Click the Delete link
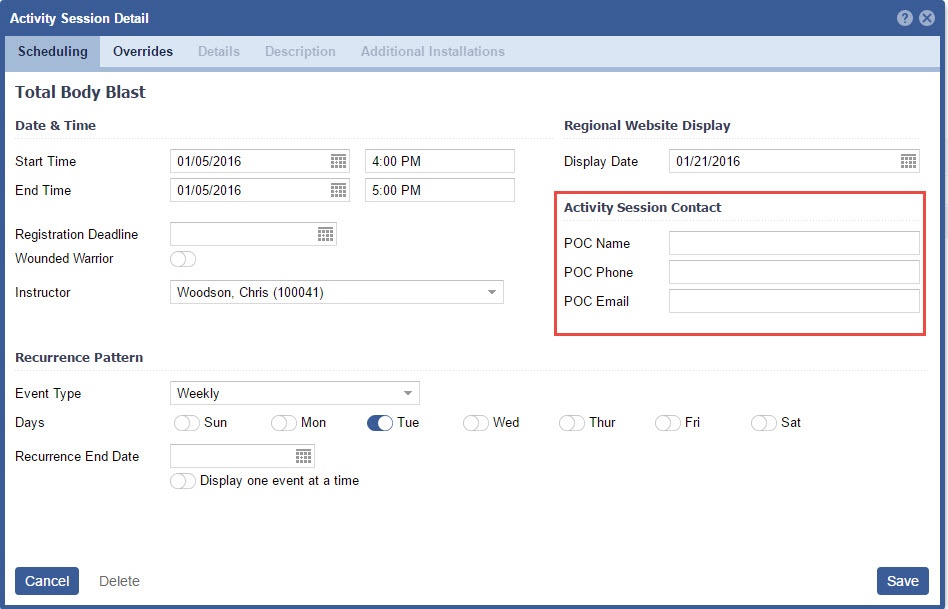This screenshot has width=948, height=609. click(119, 581)
